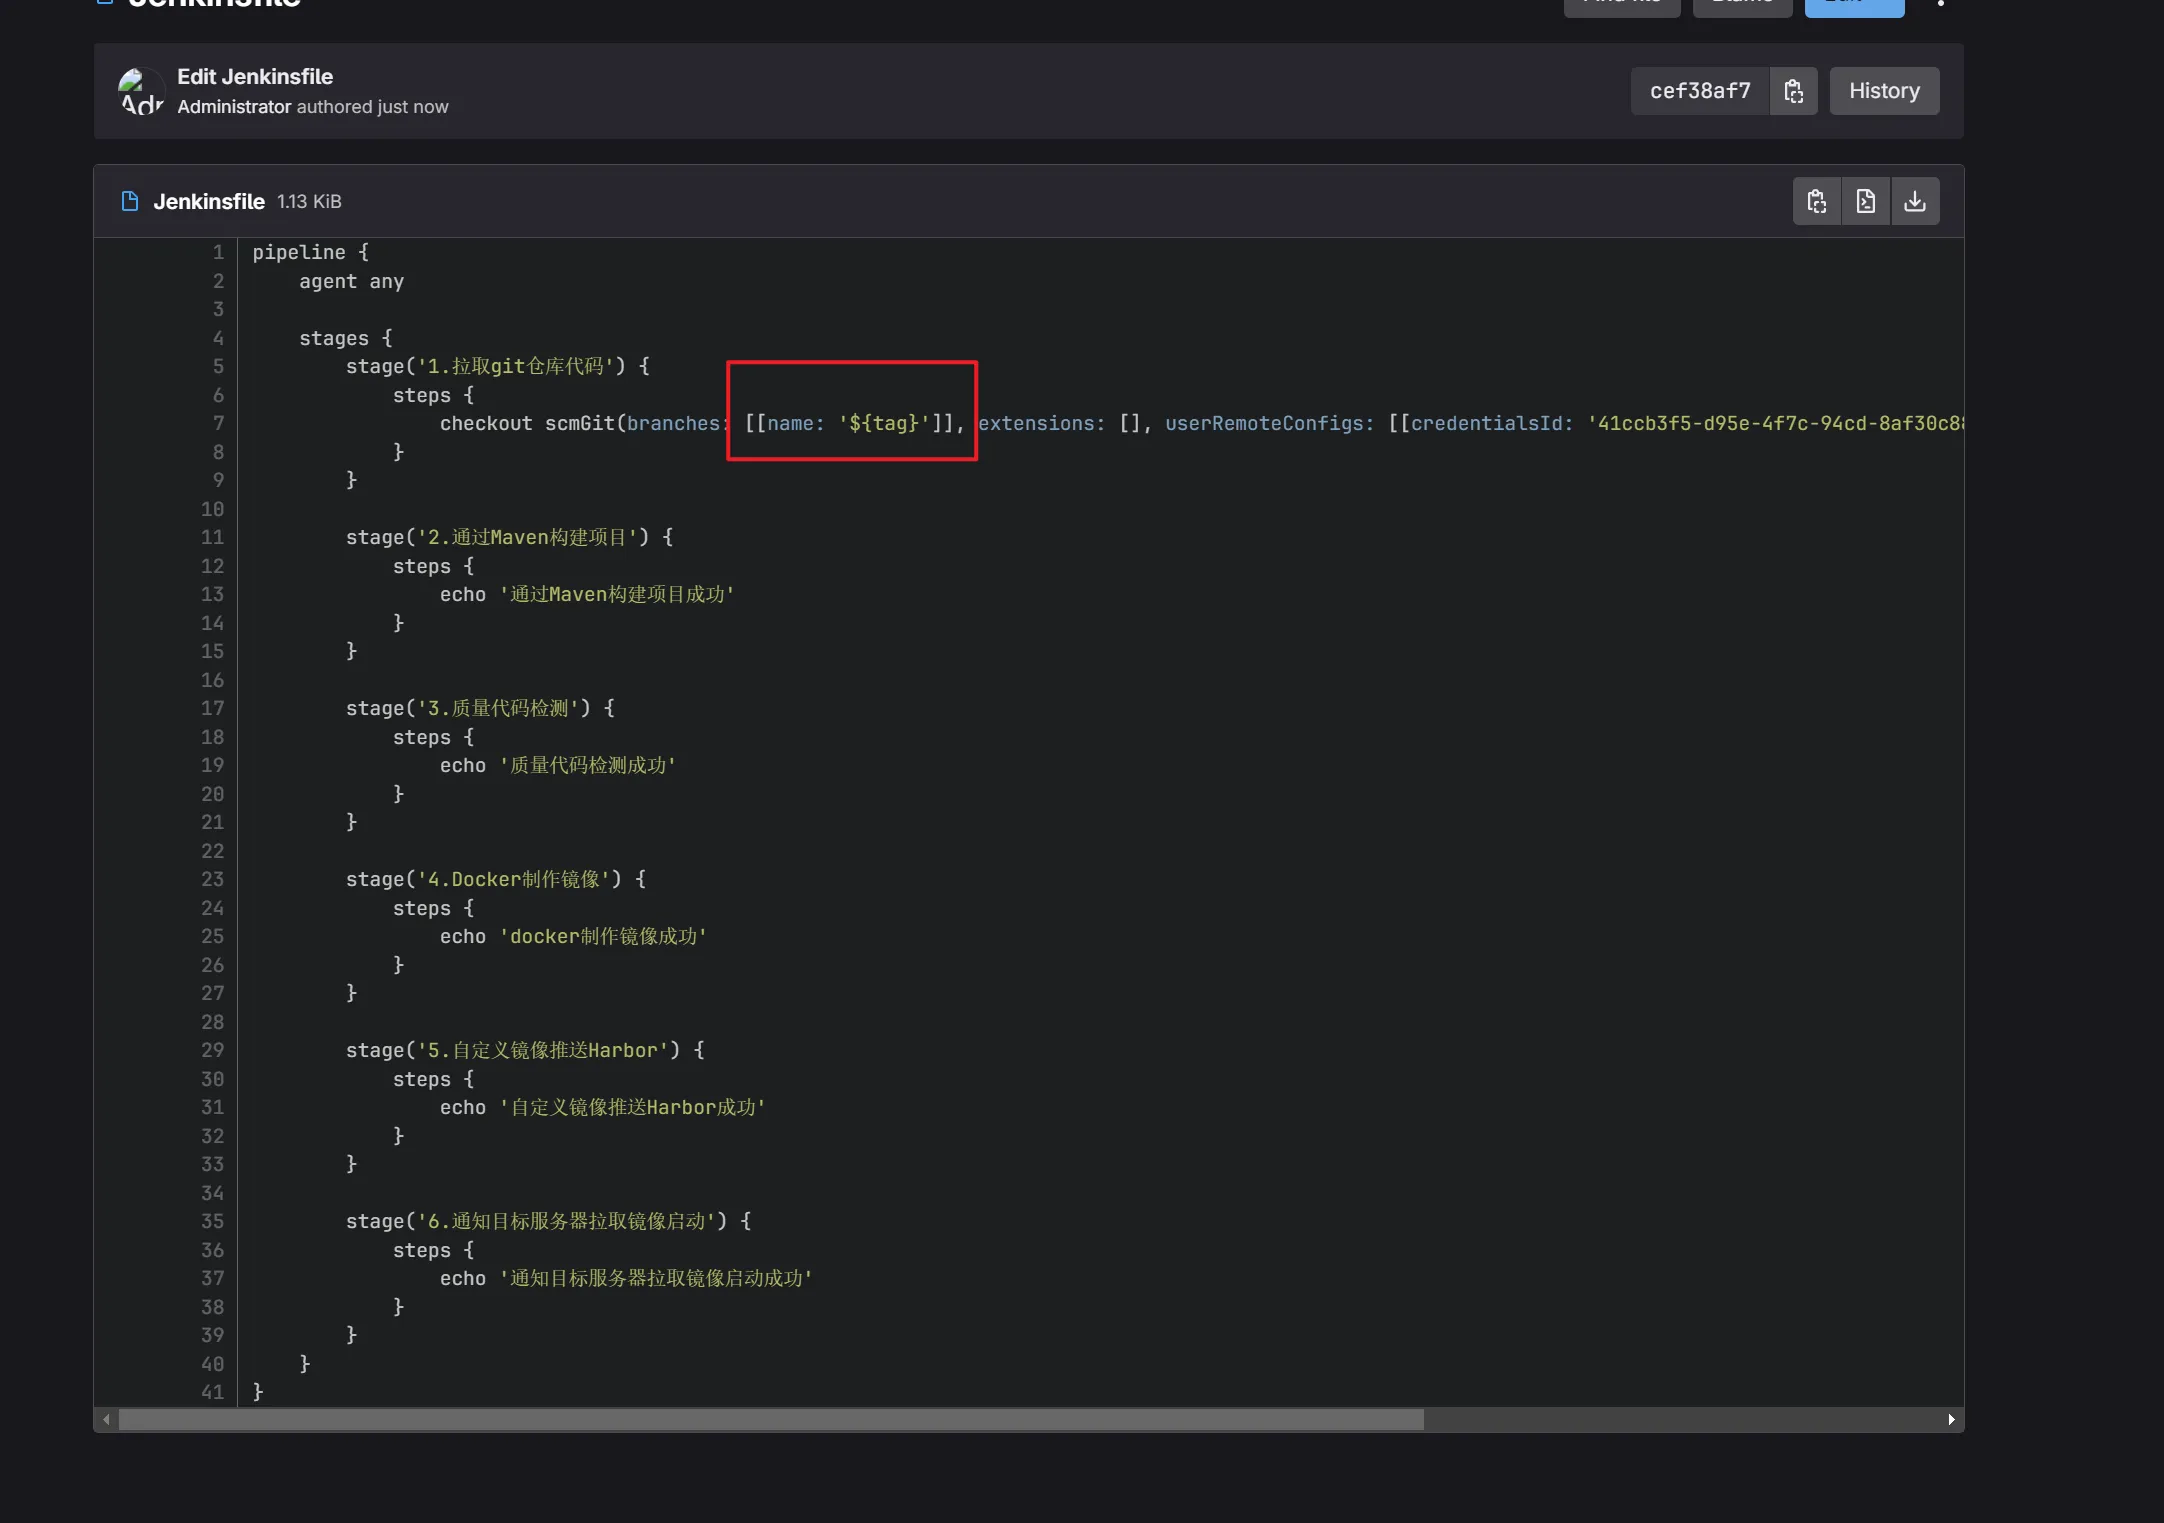Image resolution: width=2164 pixels, height=1523 pixels.
Task: Download the Jenkinsfile
Action: point(1914,201)
